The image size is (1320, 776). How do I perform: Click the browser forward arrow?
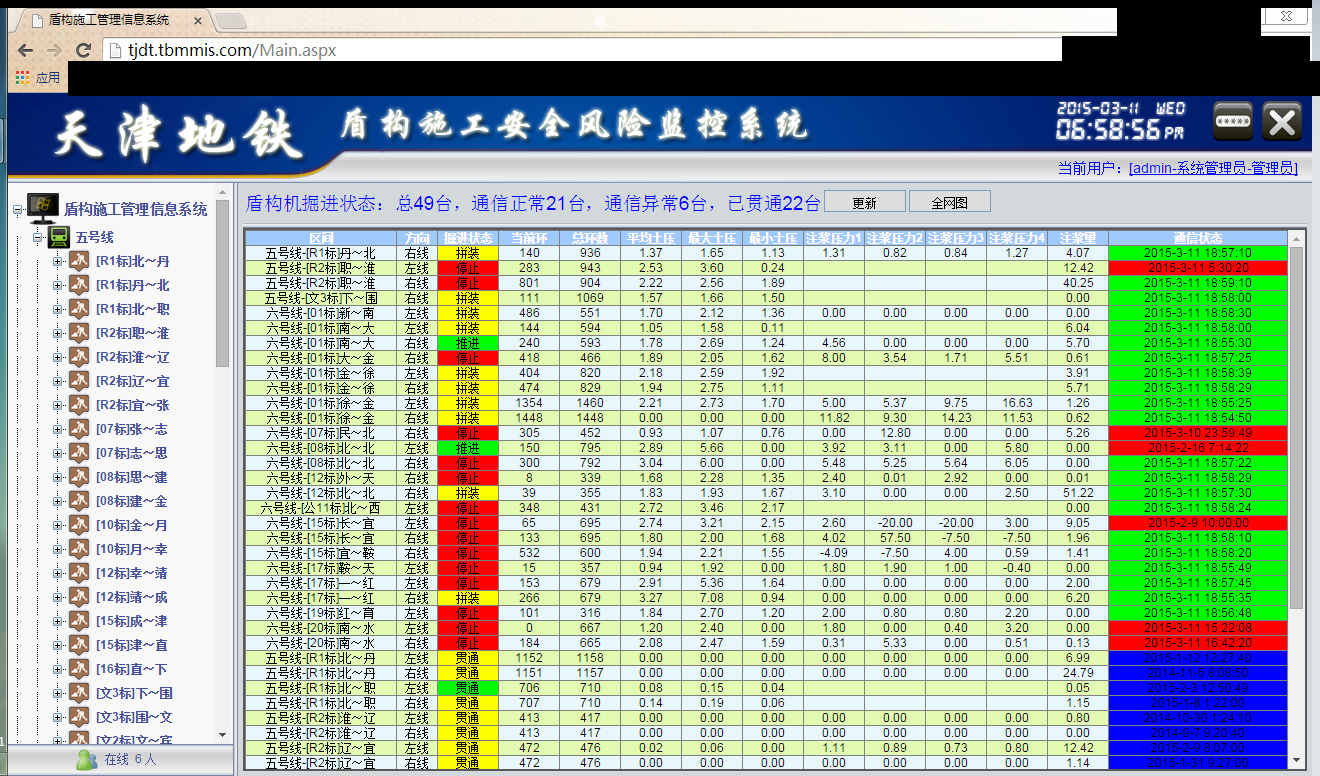tap(55, 50)
